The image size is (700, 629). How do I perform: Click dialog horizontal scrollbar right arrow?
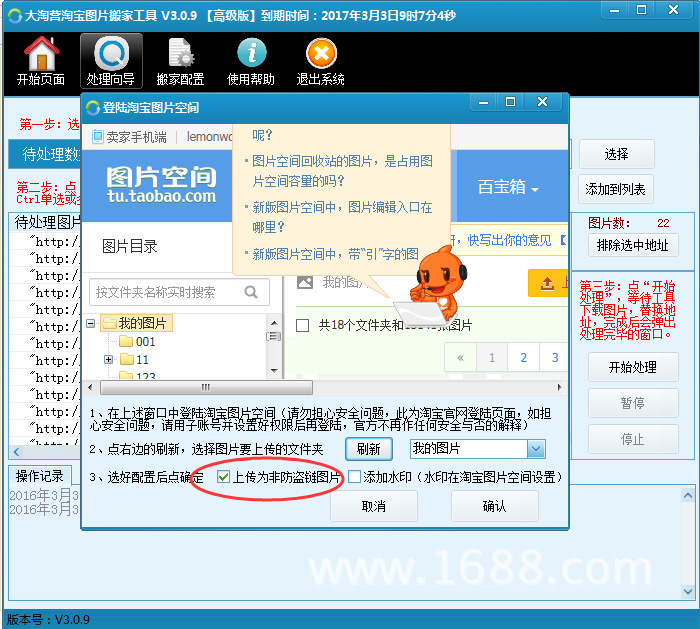[x=559, y=387]
